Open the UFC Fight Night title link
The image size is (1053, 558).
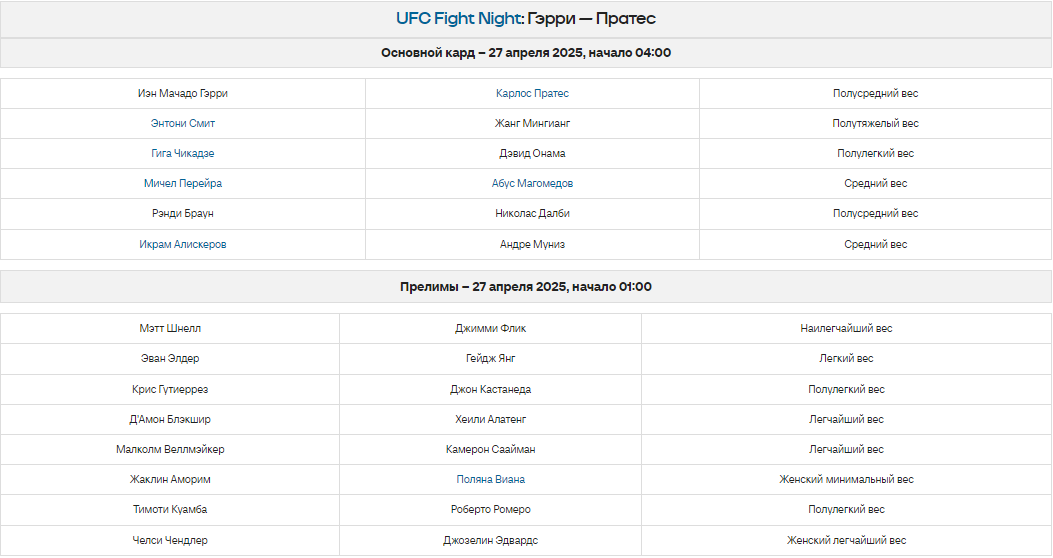tap(459, 19)
